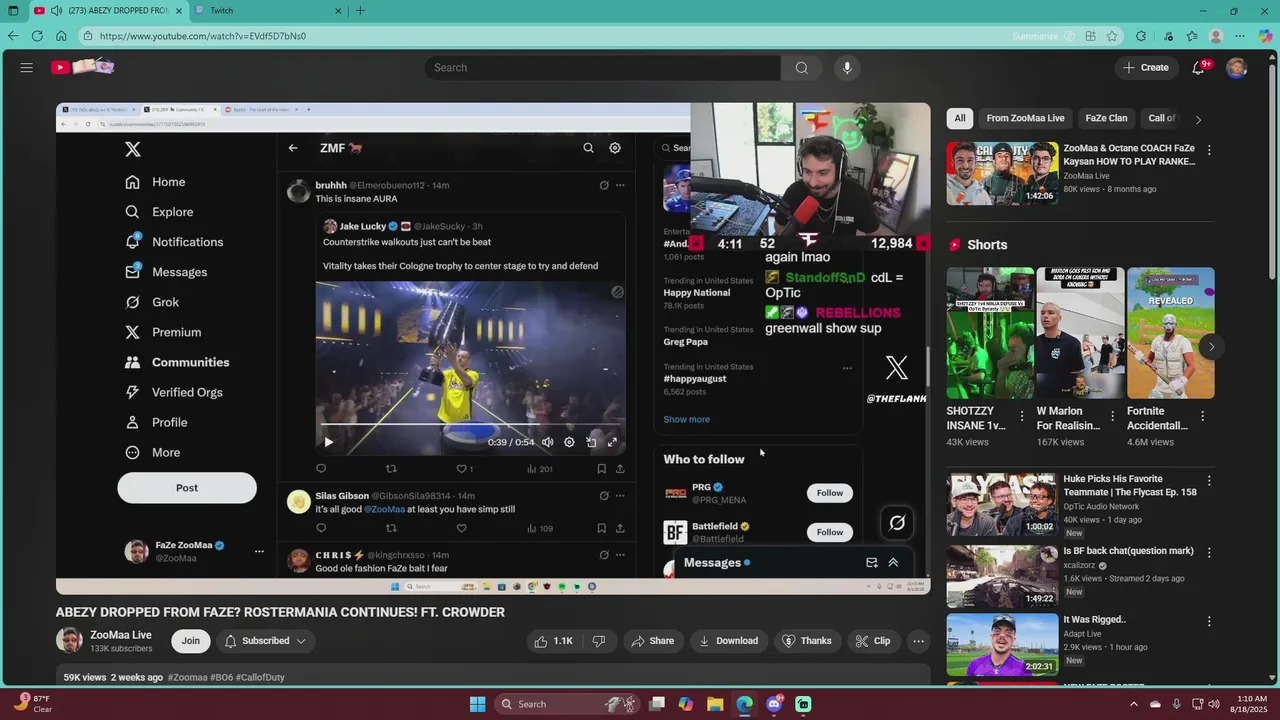
Task: Click the Create button
Action: pyautogui.click(x=1145, y=67)
